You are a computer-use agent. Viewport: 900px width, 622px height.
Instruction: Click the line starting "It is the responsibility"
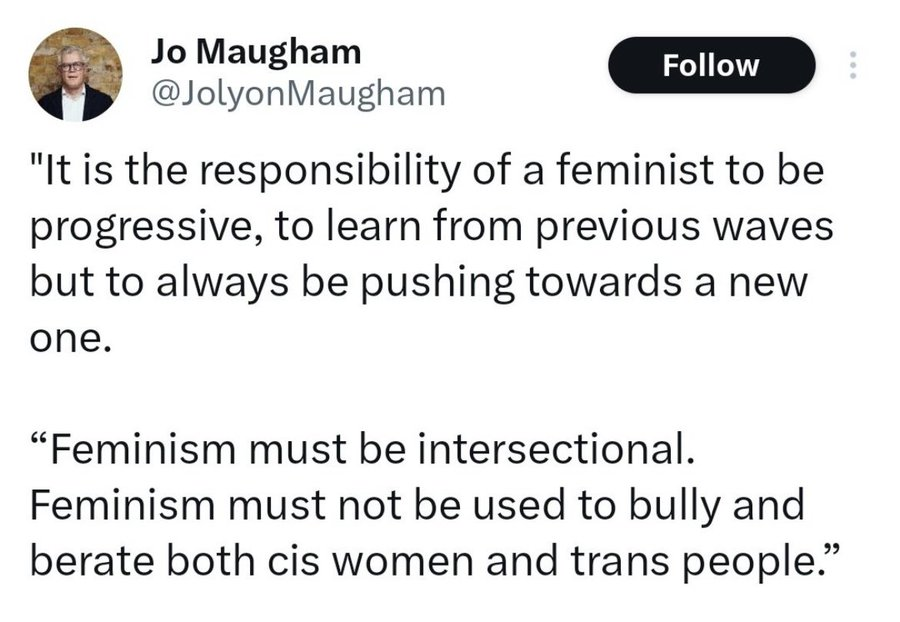pyautogui.click(x=430, y=171)
